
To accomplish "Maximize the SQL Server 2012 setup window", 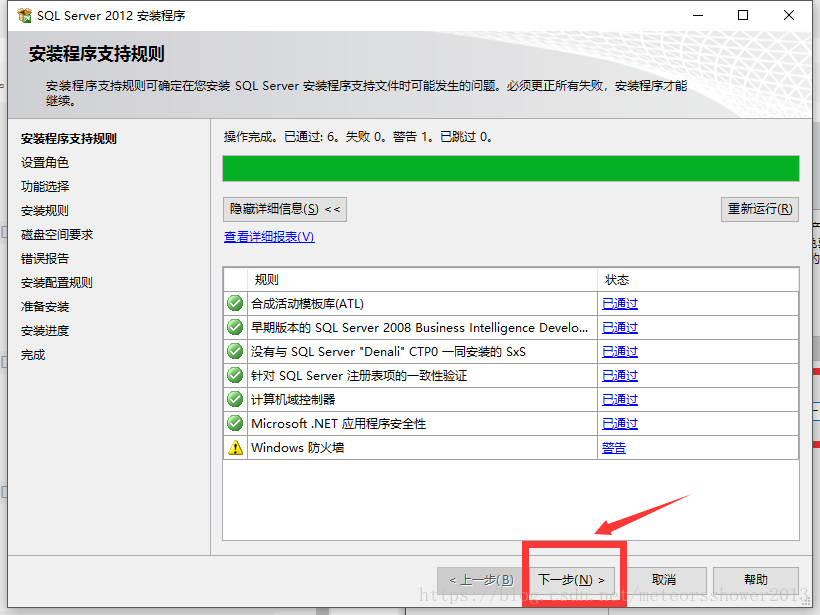I will (743, 16).
